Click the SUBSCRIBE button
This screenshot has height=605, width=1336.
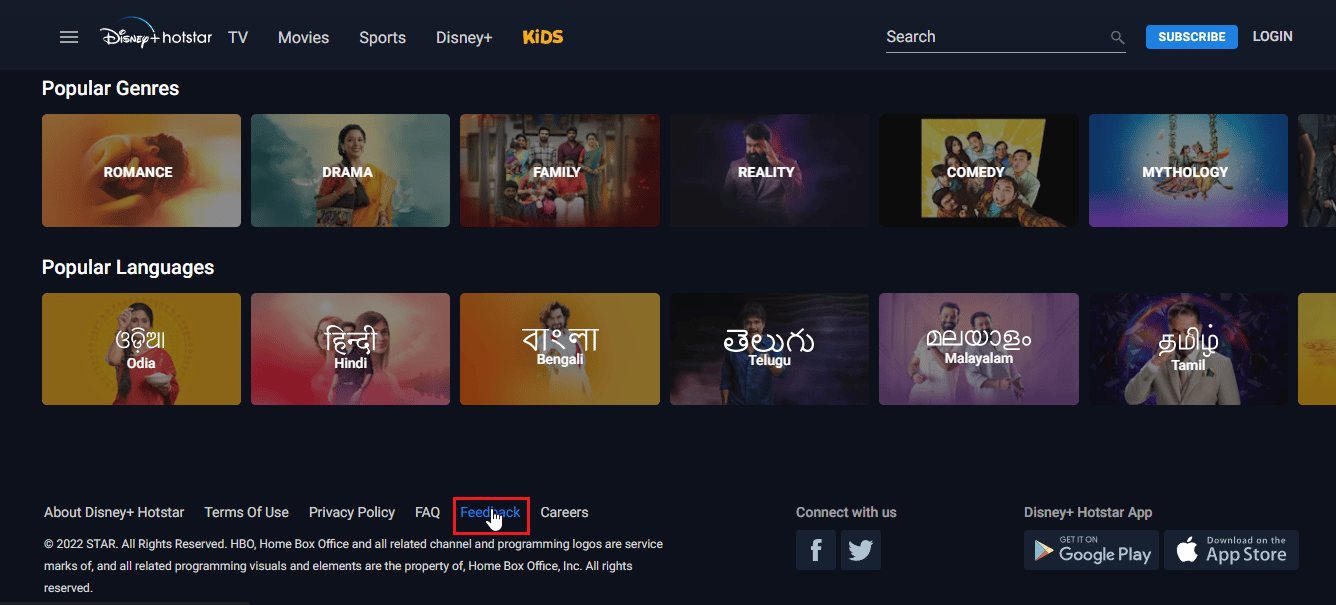[1191, 37]
